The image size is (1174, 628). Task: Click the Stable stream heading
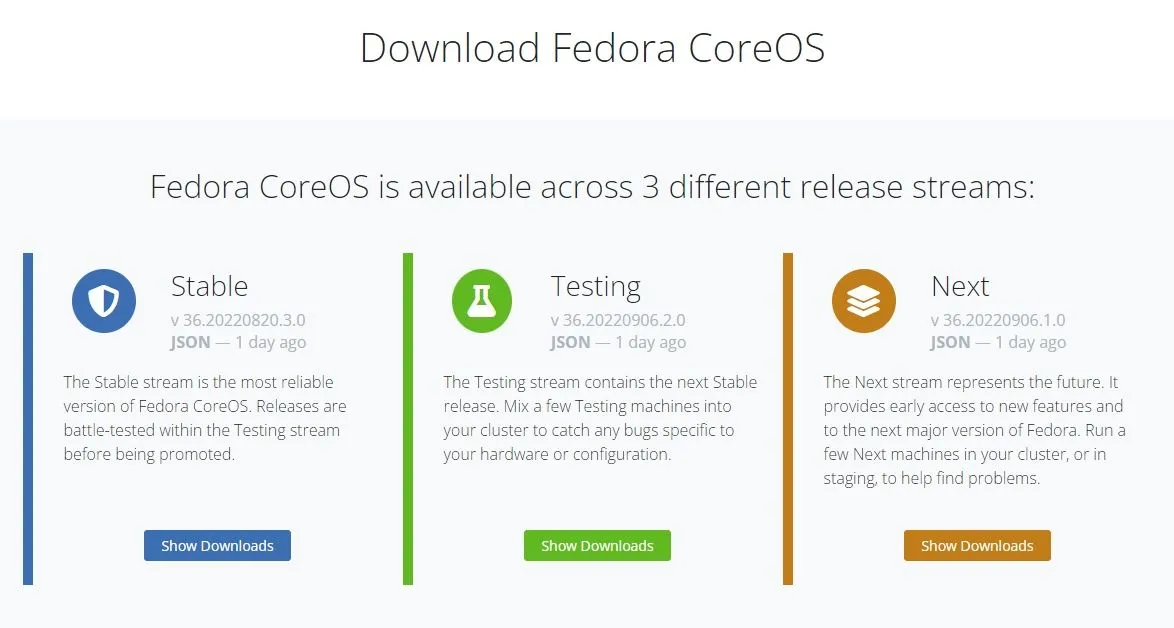point(210,286)
